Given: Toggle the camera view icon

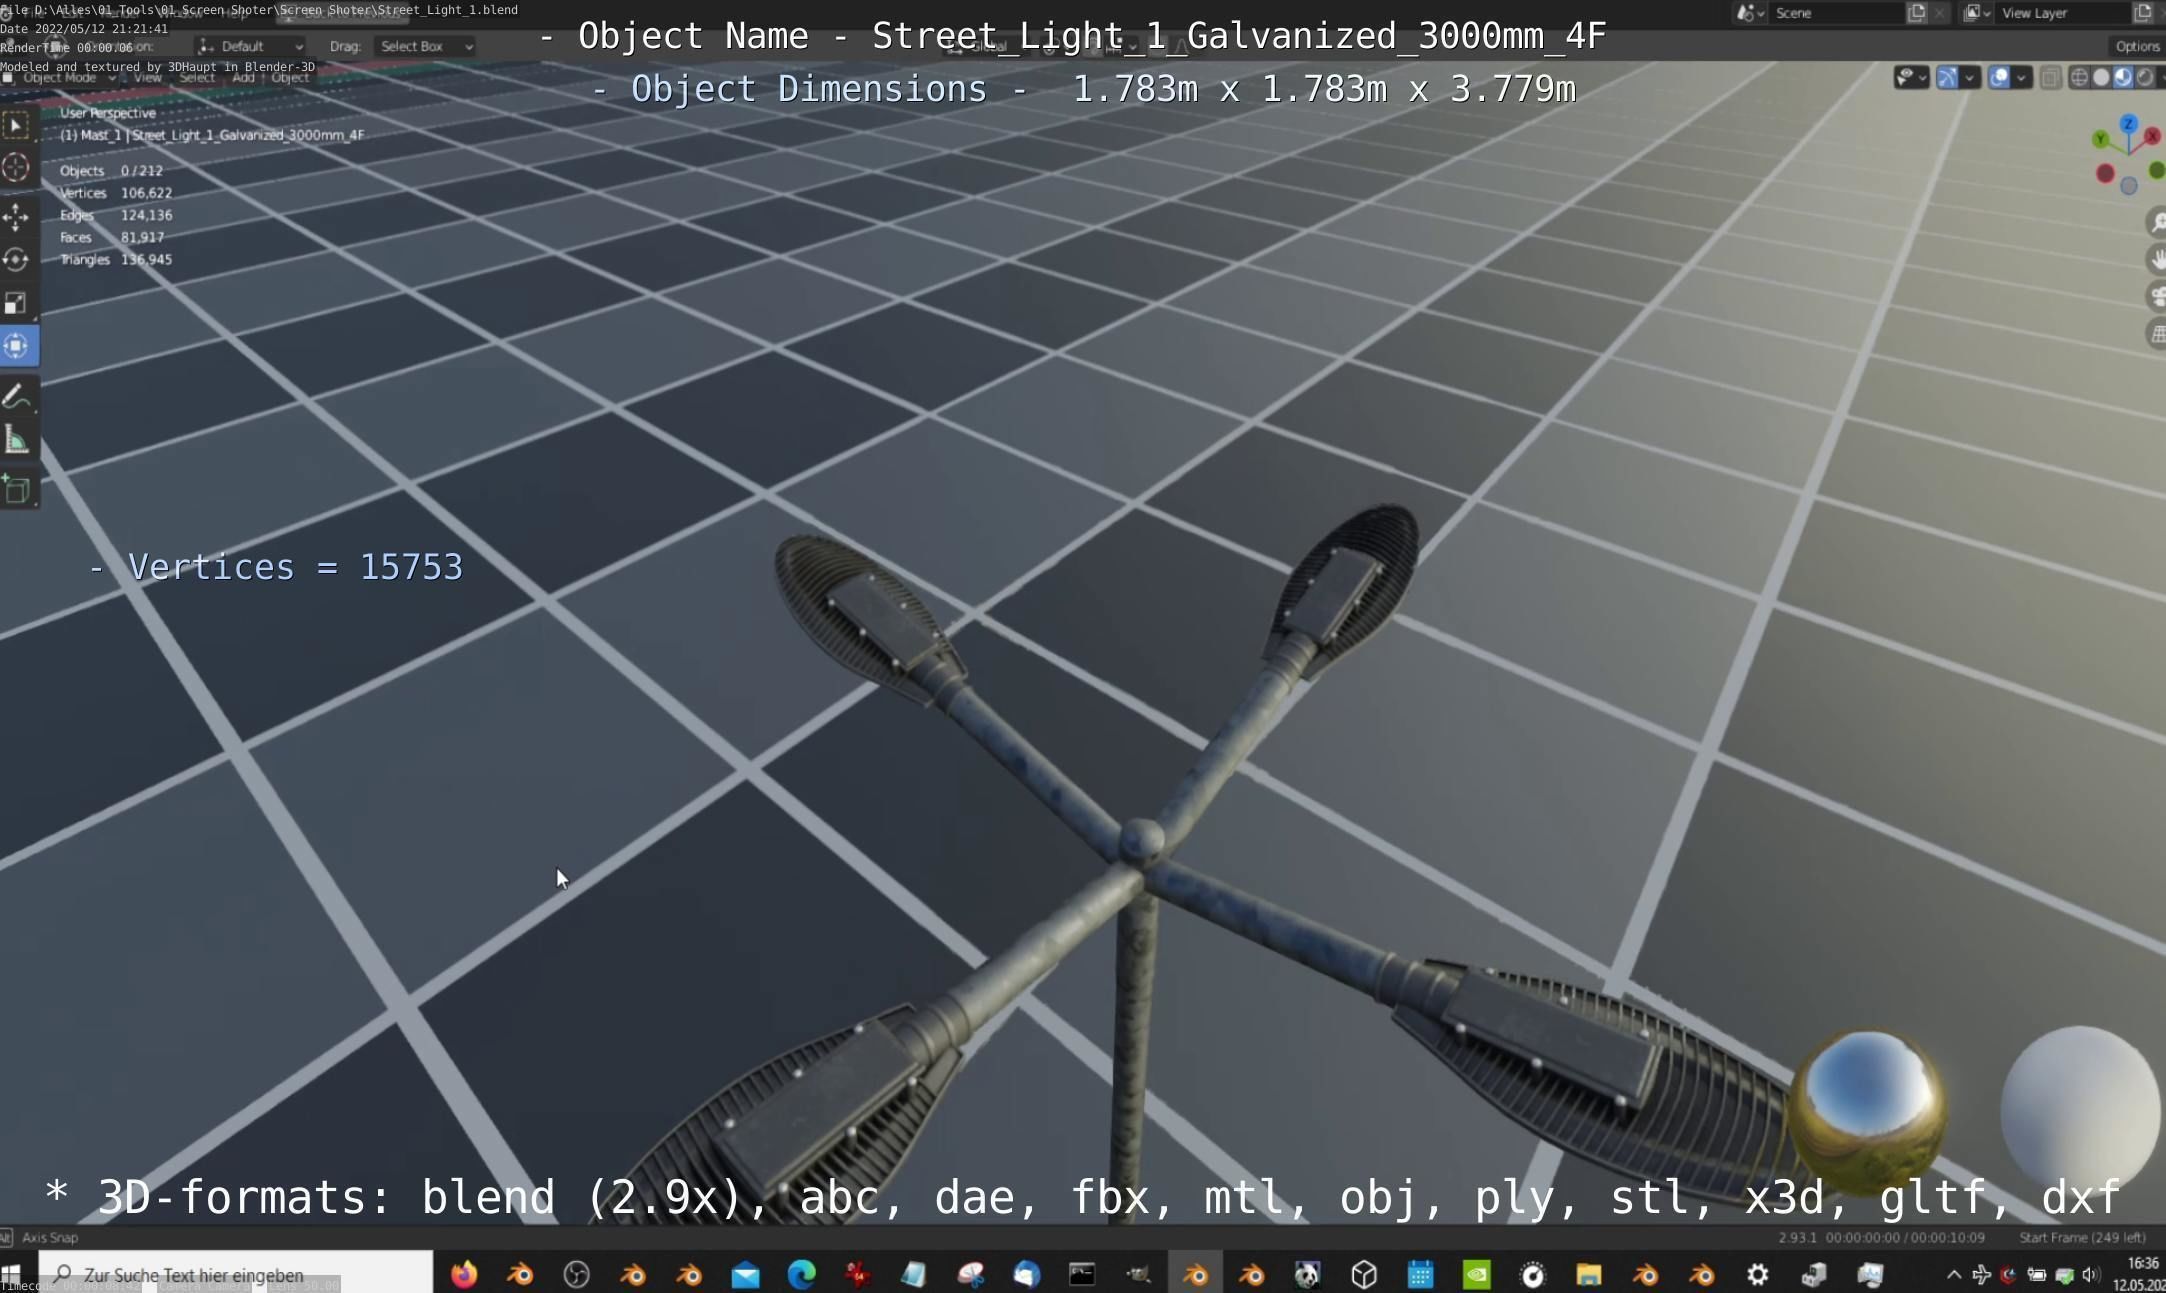Looking at the screenshot, I should point(2156,296).
